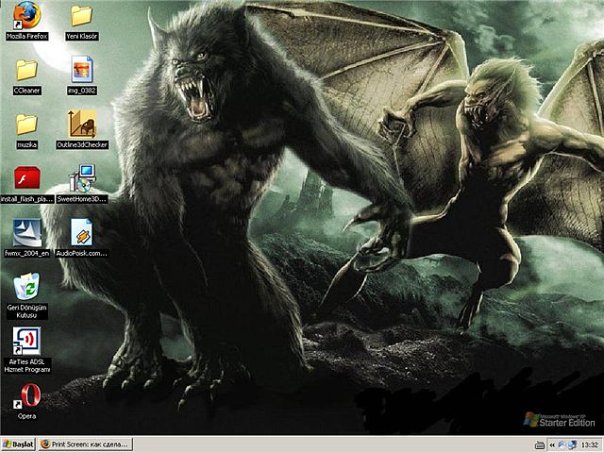The width and height of the screenshot is (604, 453).
Task: Click the Outline3dChecker desktop icon
Action: 82,125
